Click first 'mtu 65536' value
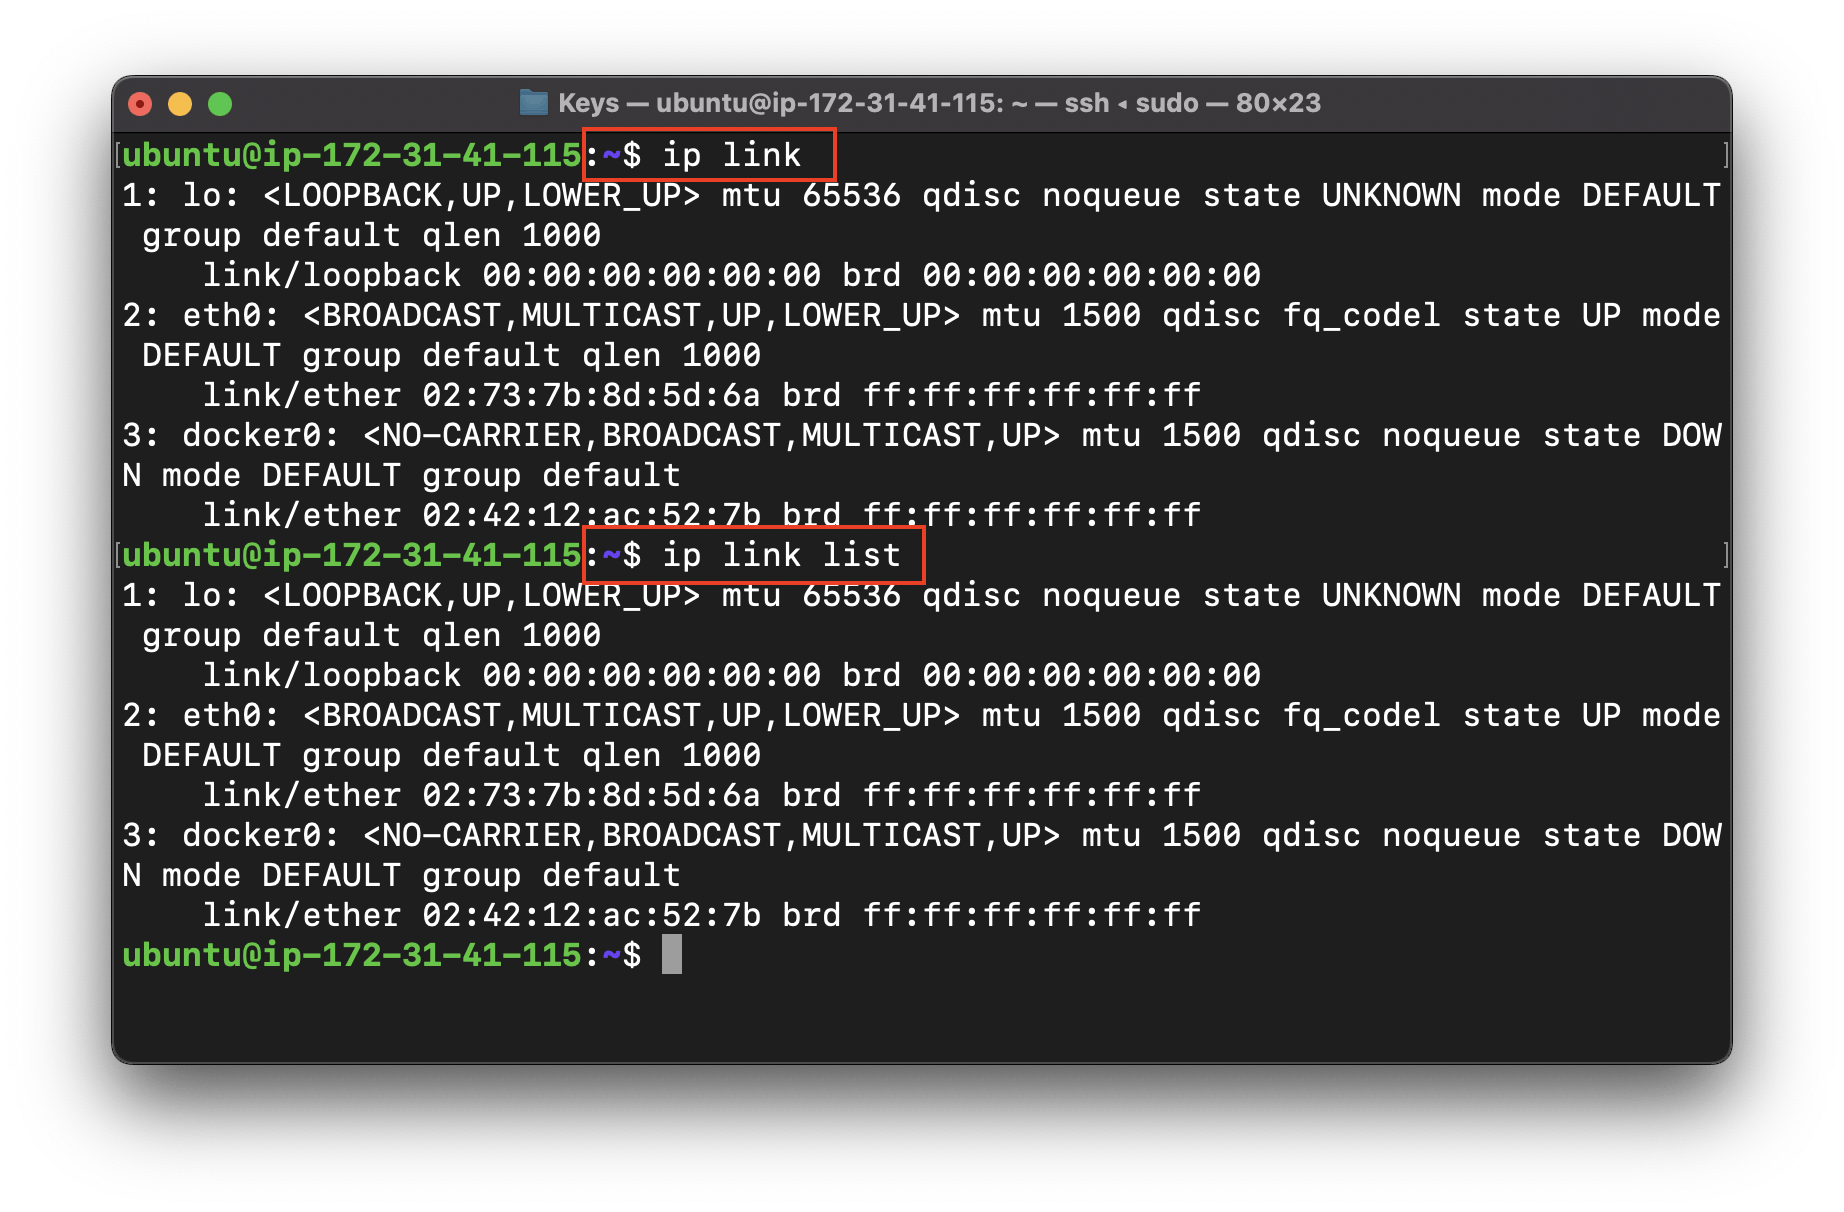Screen dimensions: 1844x1212 812,195
